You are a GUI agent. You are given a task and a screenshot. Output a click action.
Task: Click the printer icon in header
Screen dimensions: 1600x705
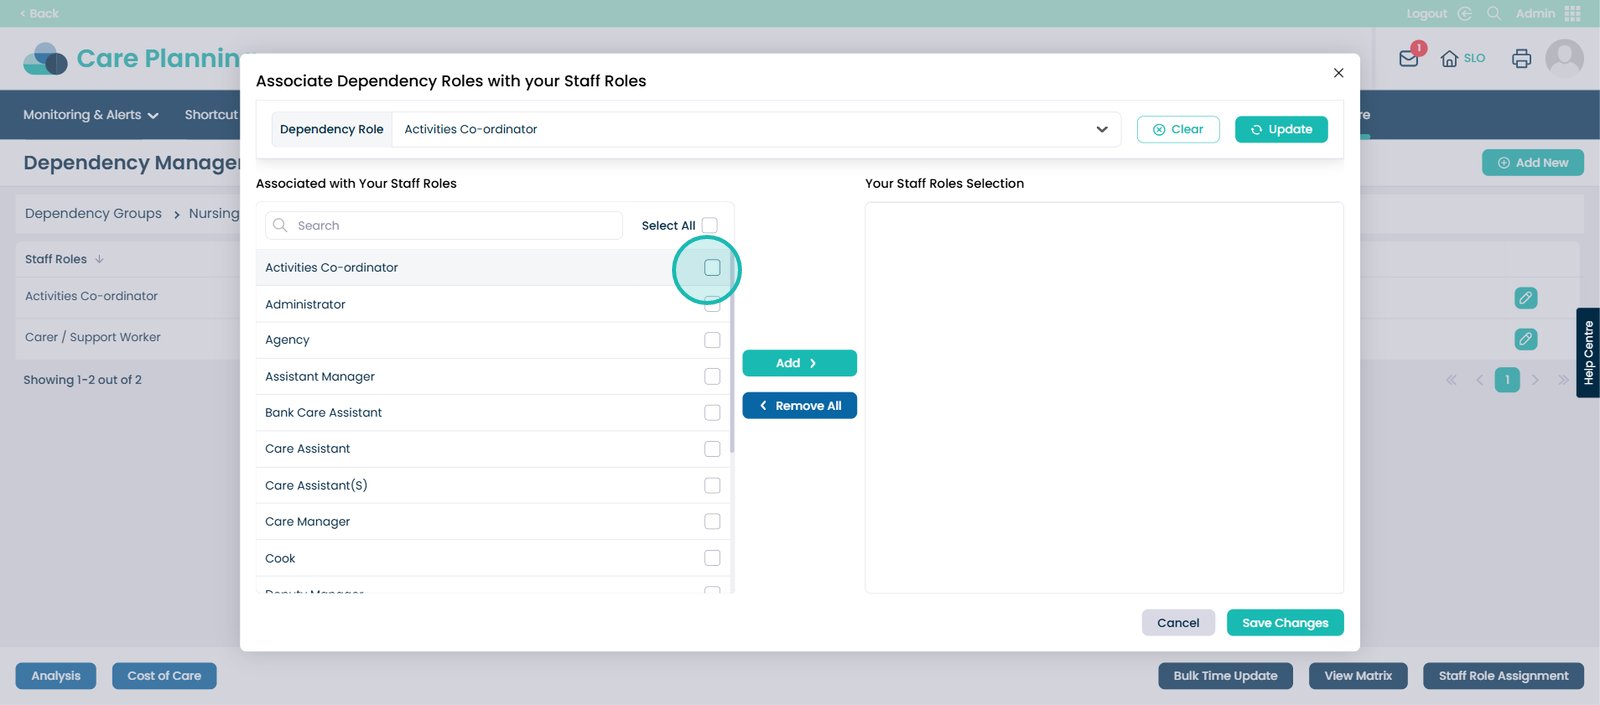[1521, 58]
